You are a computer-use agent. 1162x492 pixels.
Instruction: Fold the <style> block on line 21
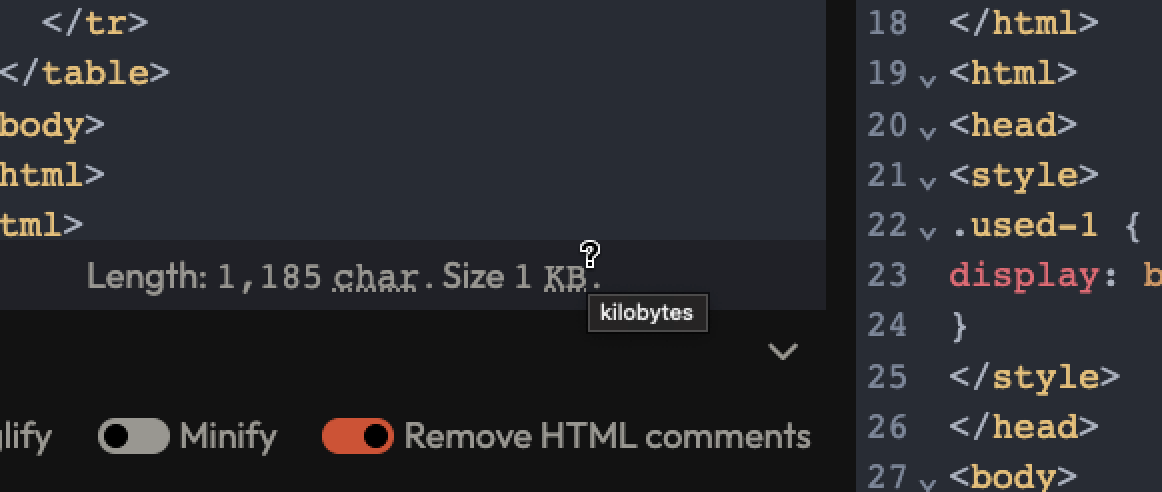tap(927, 182)
